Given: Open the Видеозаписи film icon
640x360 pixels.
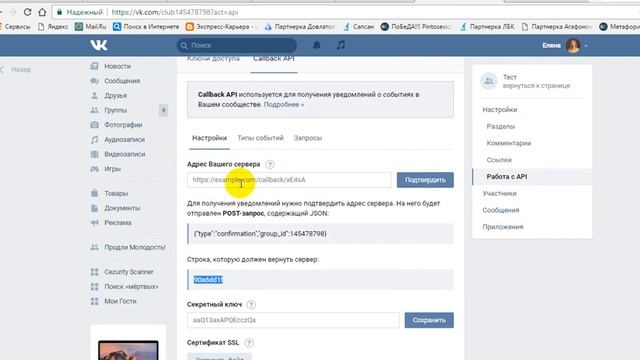Looking at the screenshot, I should click(94, 154).
